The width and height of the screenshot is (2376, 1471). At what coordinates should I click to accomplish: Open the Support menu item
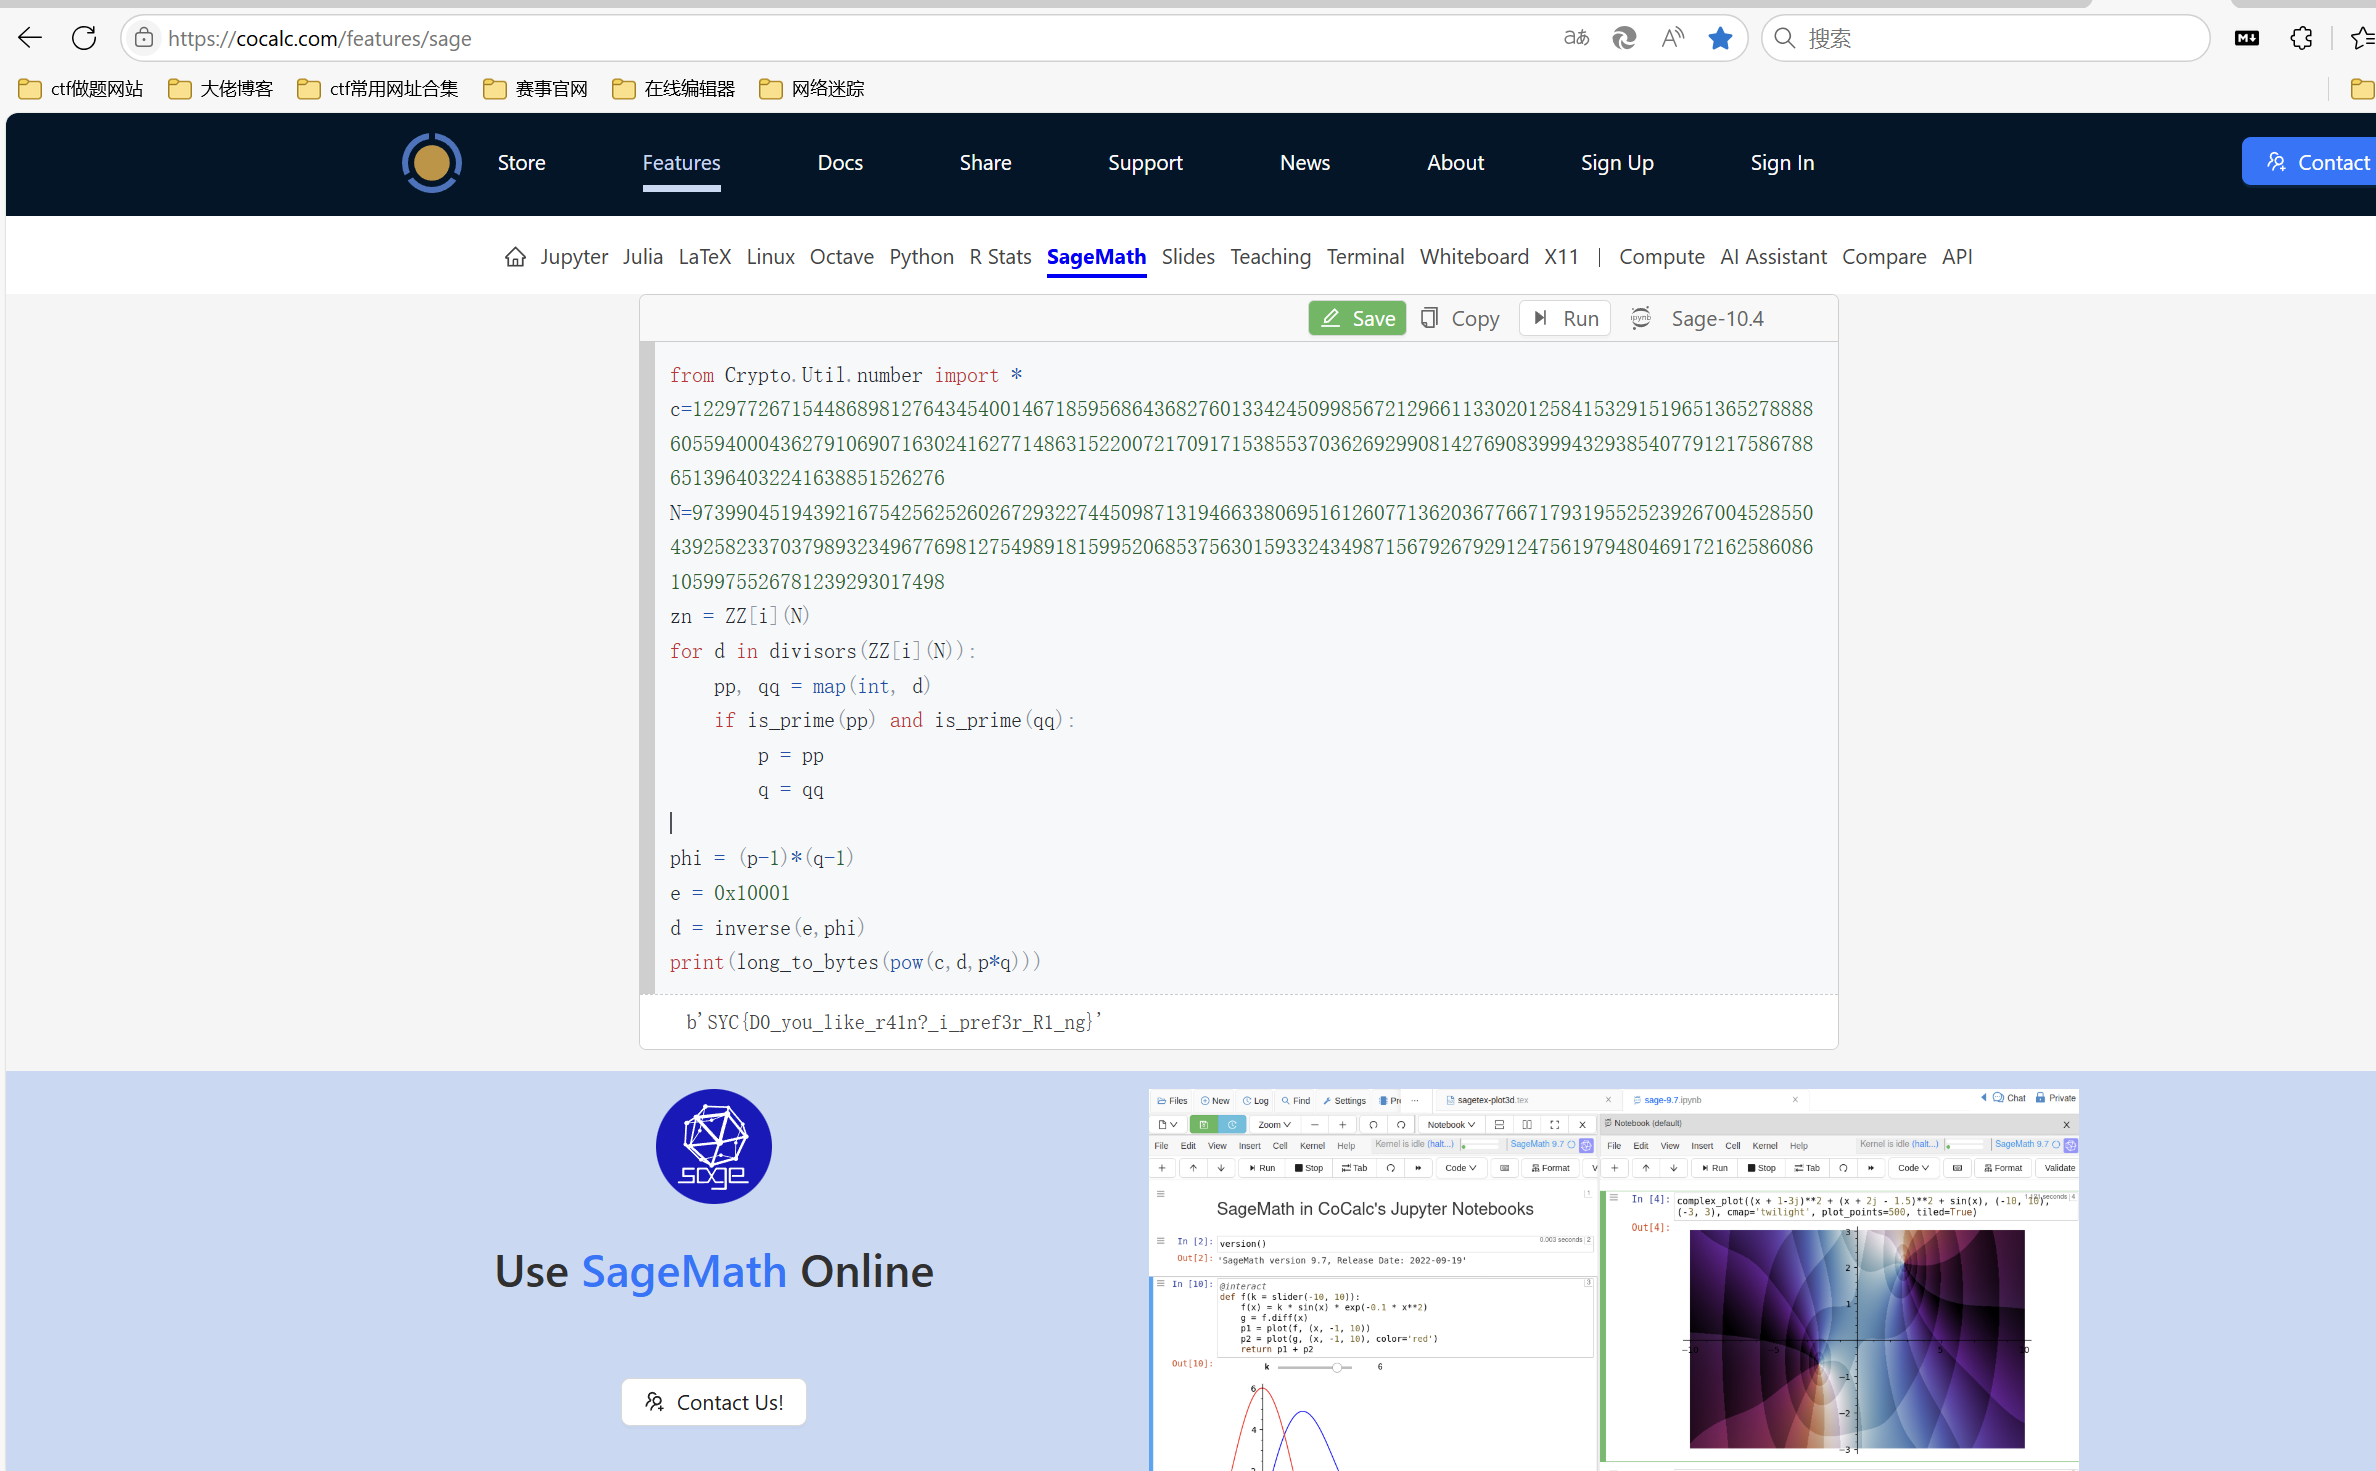click(x=1145, y=163)
